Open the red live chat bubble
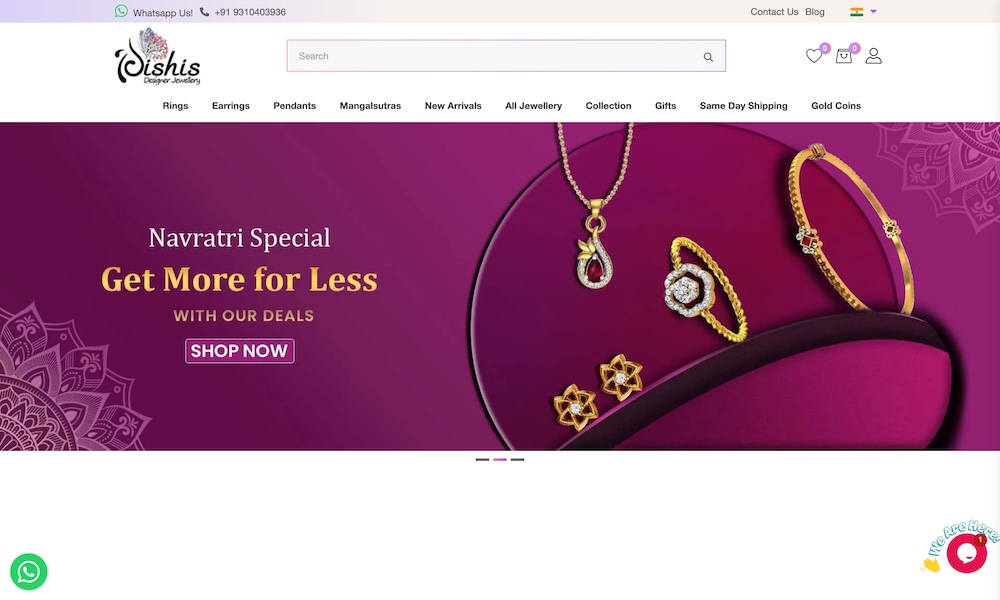1000x600 pixels. coord(966,553)
